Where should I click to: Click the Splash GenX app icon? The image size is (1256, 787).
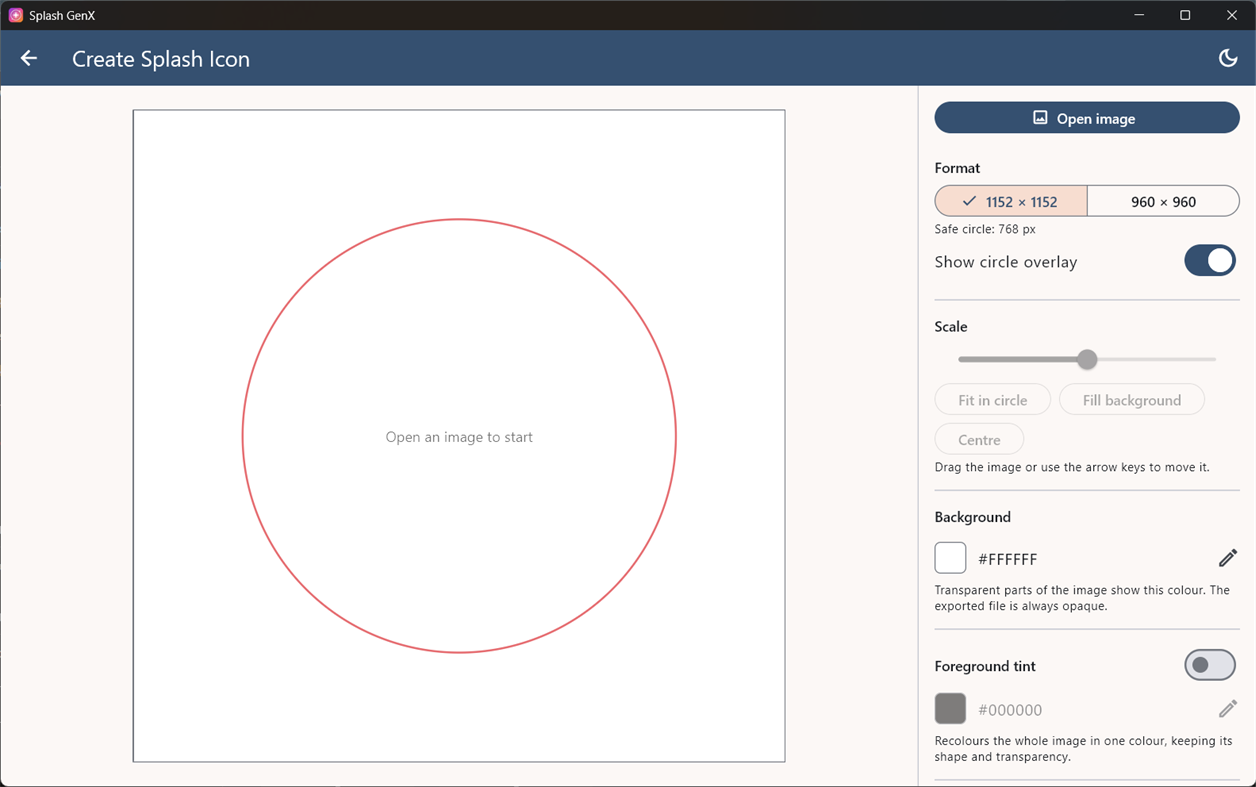pyautogui.click(x=16, y=15)
